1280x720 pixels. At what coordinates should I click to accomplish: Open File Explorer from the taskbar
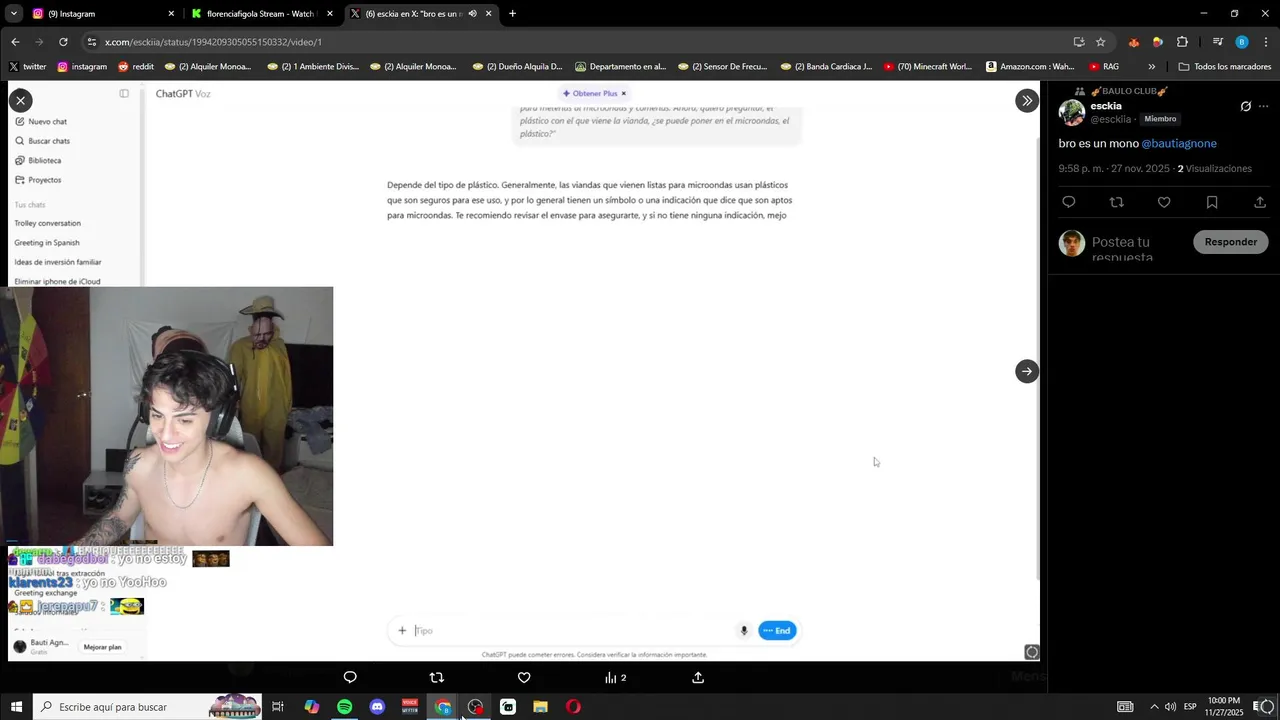pos(540,707)
